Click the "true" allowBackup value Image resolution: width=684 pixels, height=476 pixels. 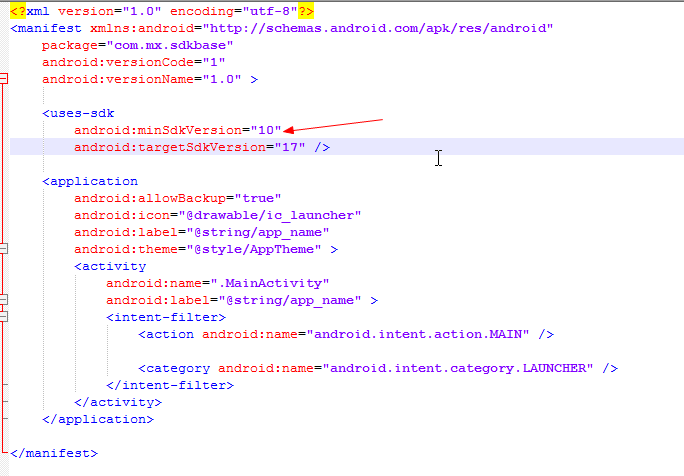(258, 199)
